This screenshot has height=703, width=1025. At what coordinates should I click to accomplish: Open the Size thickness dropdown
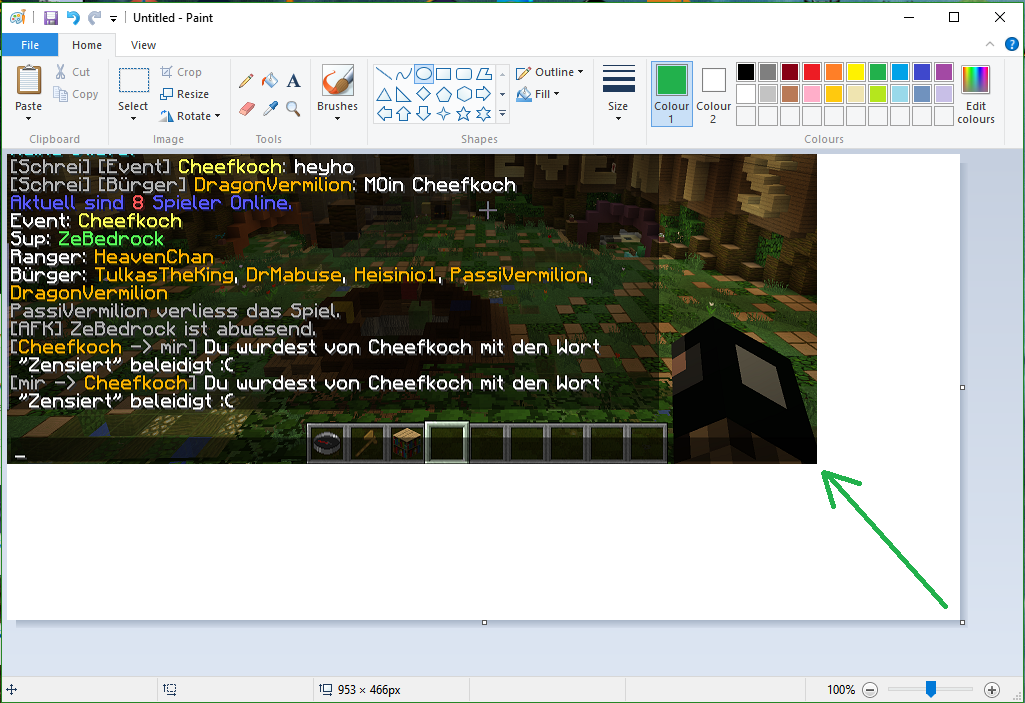618,93
